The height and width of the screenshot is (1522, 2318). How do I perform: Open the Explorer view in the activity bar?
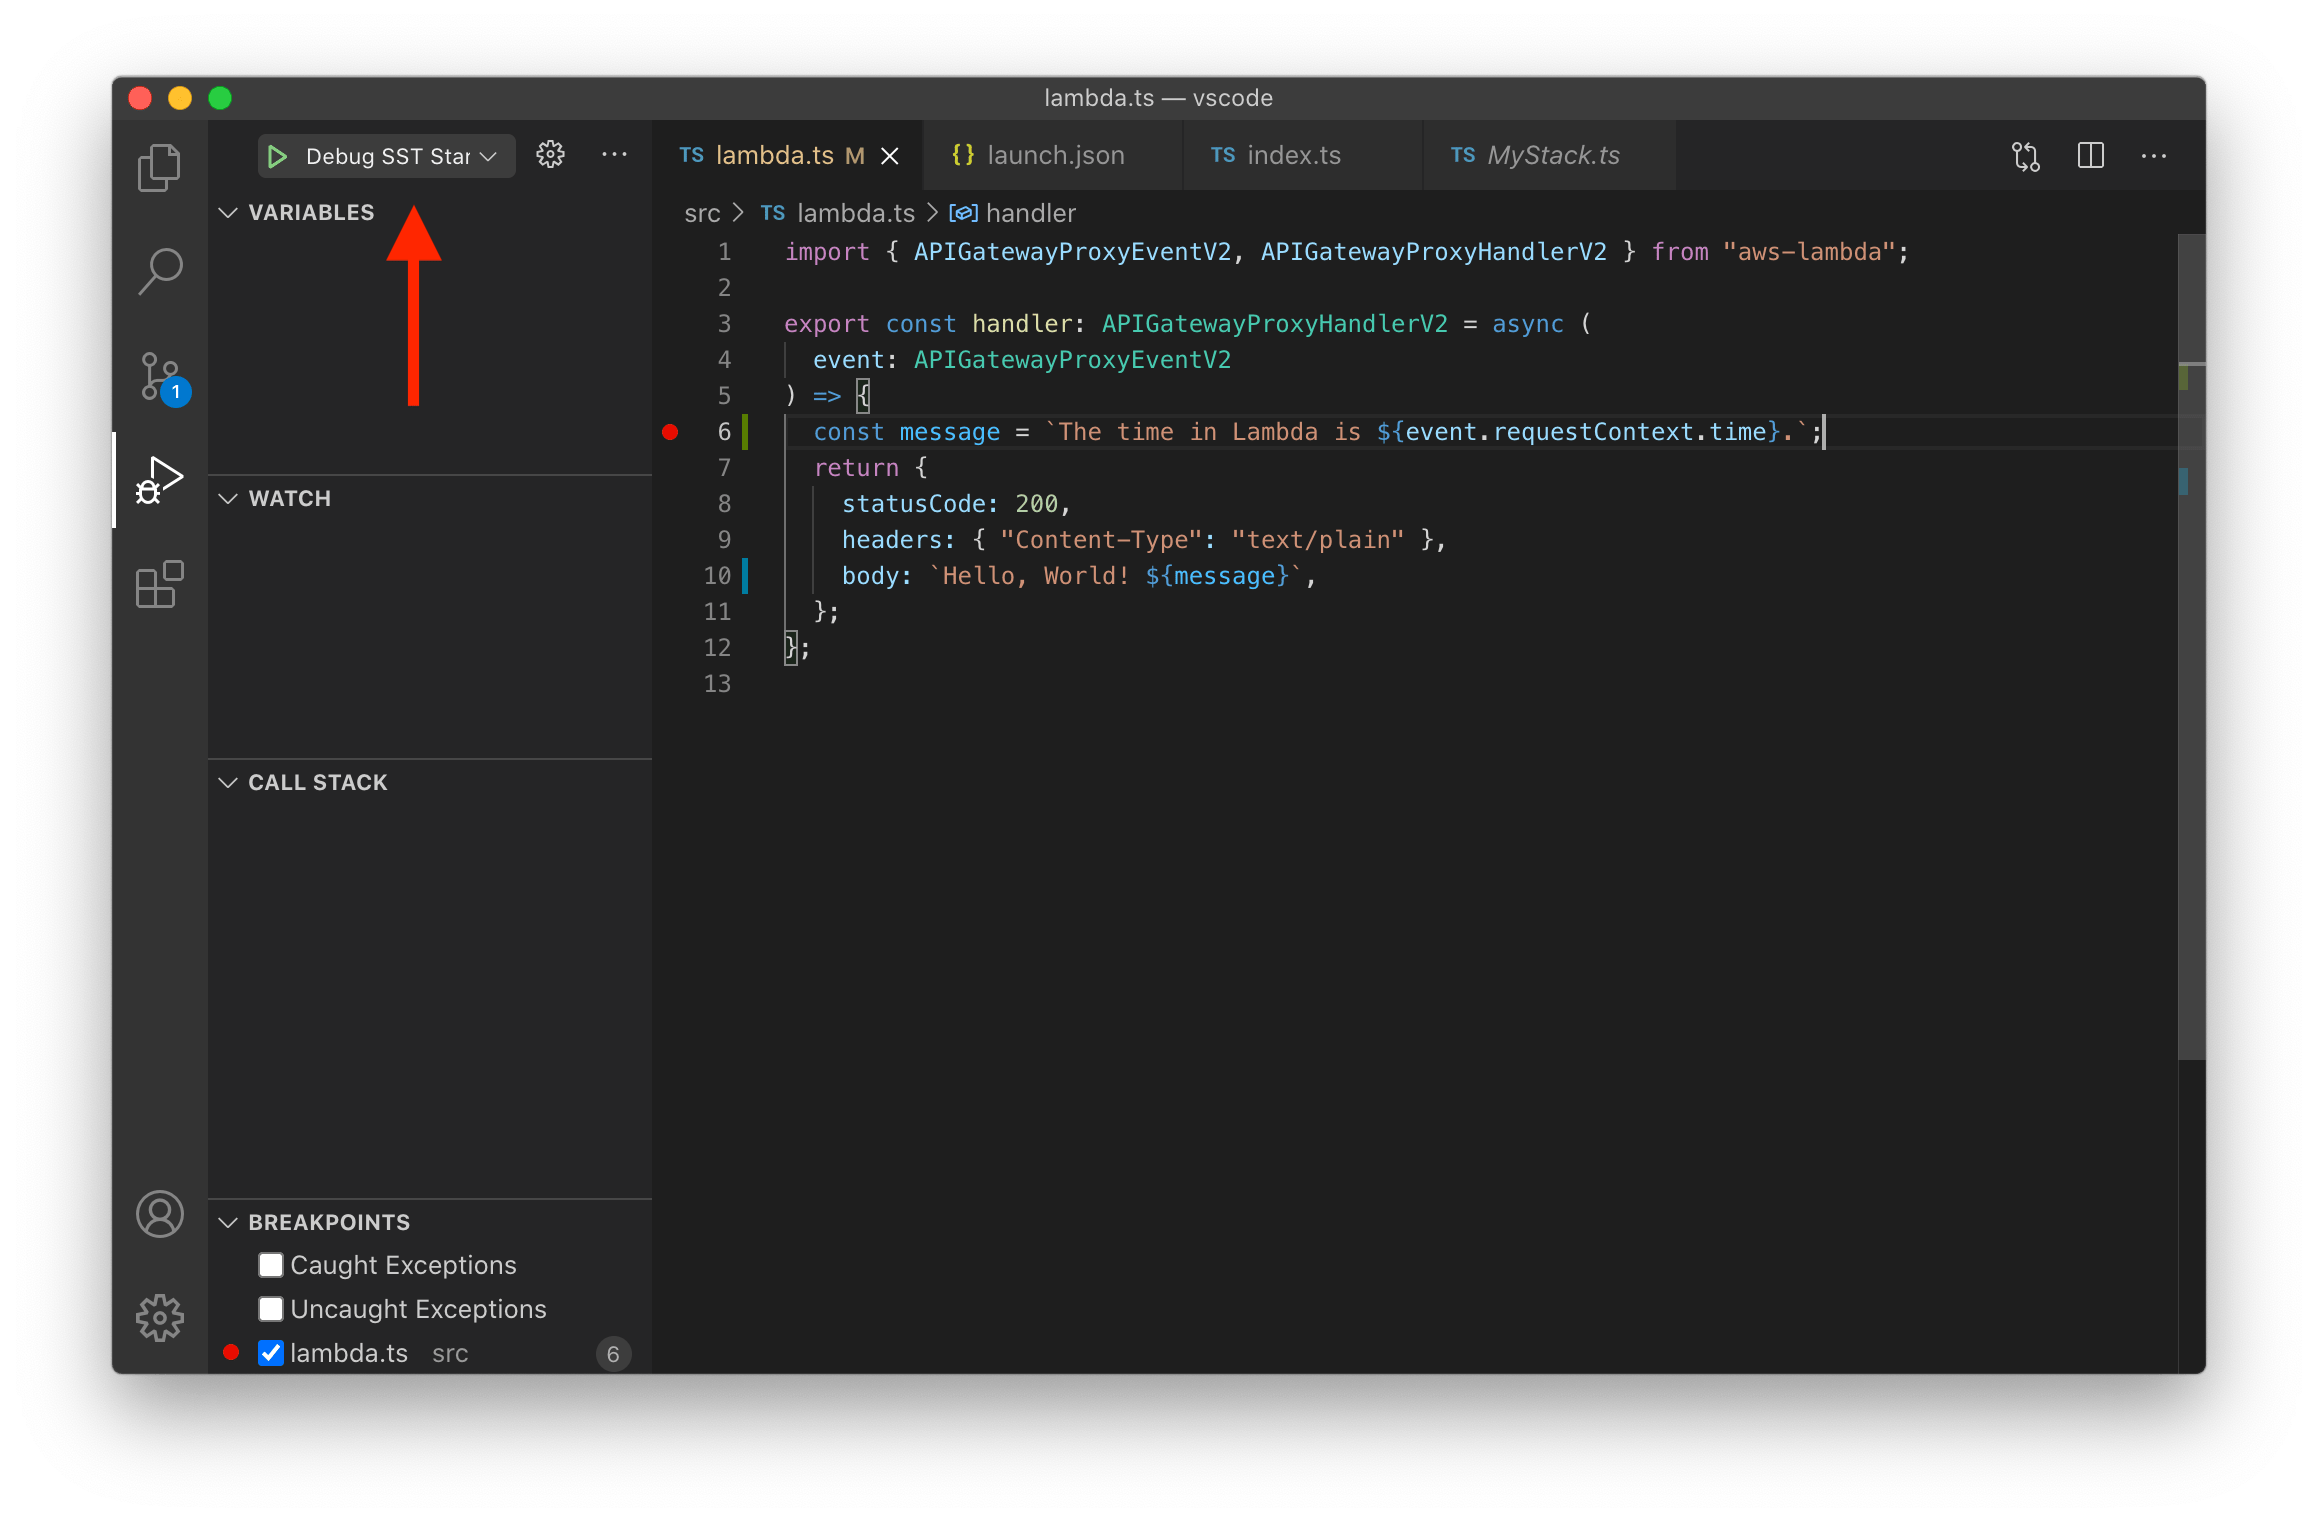click(x=160, y=167)
